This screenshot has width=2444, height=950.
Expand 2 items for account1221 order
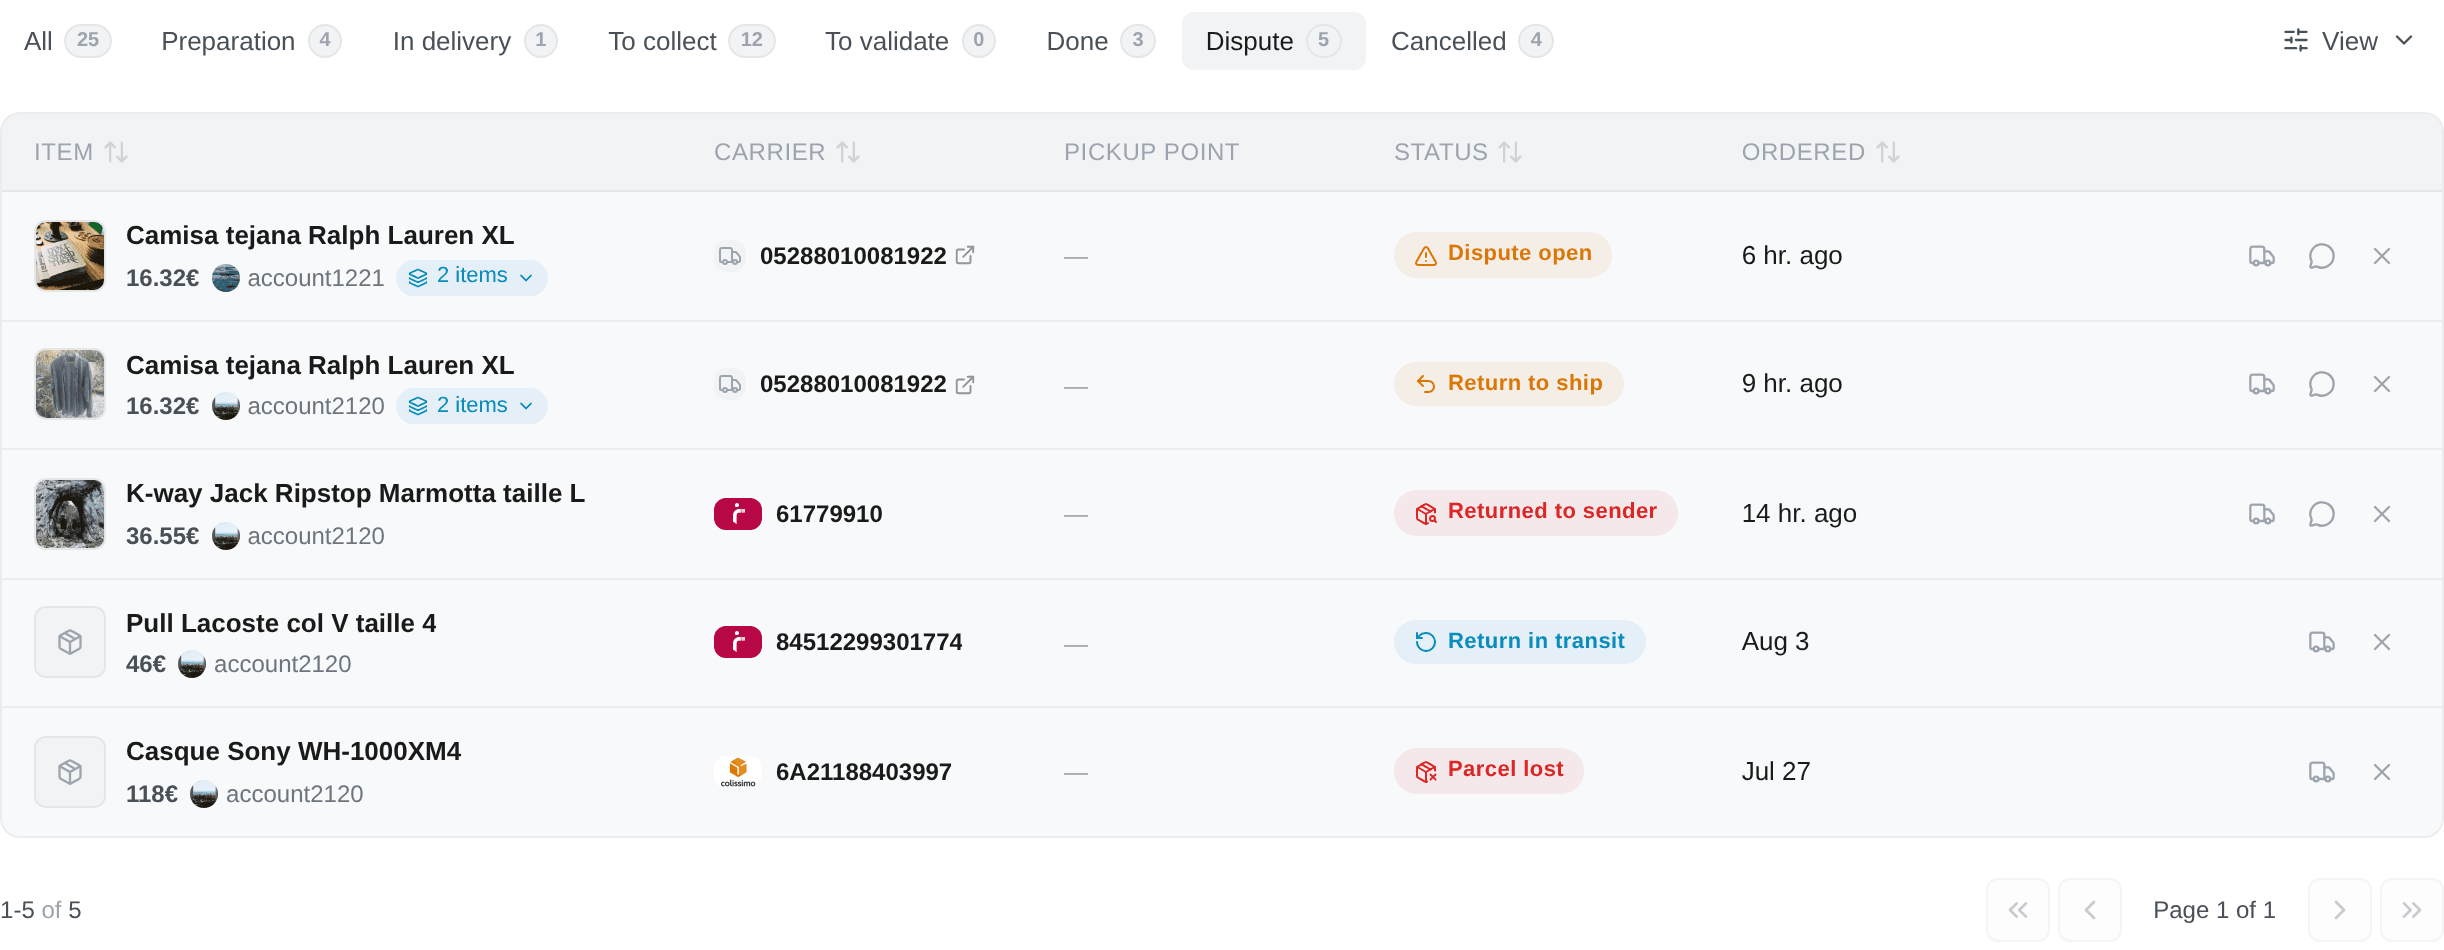tap(471, 277)
